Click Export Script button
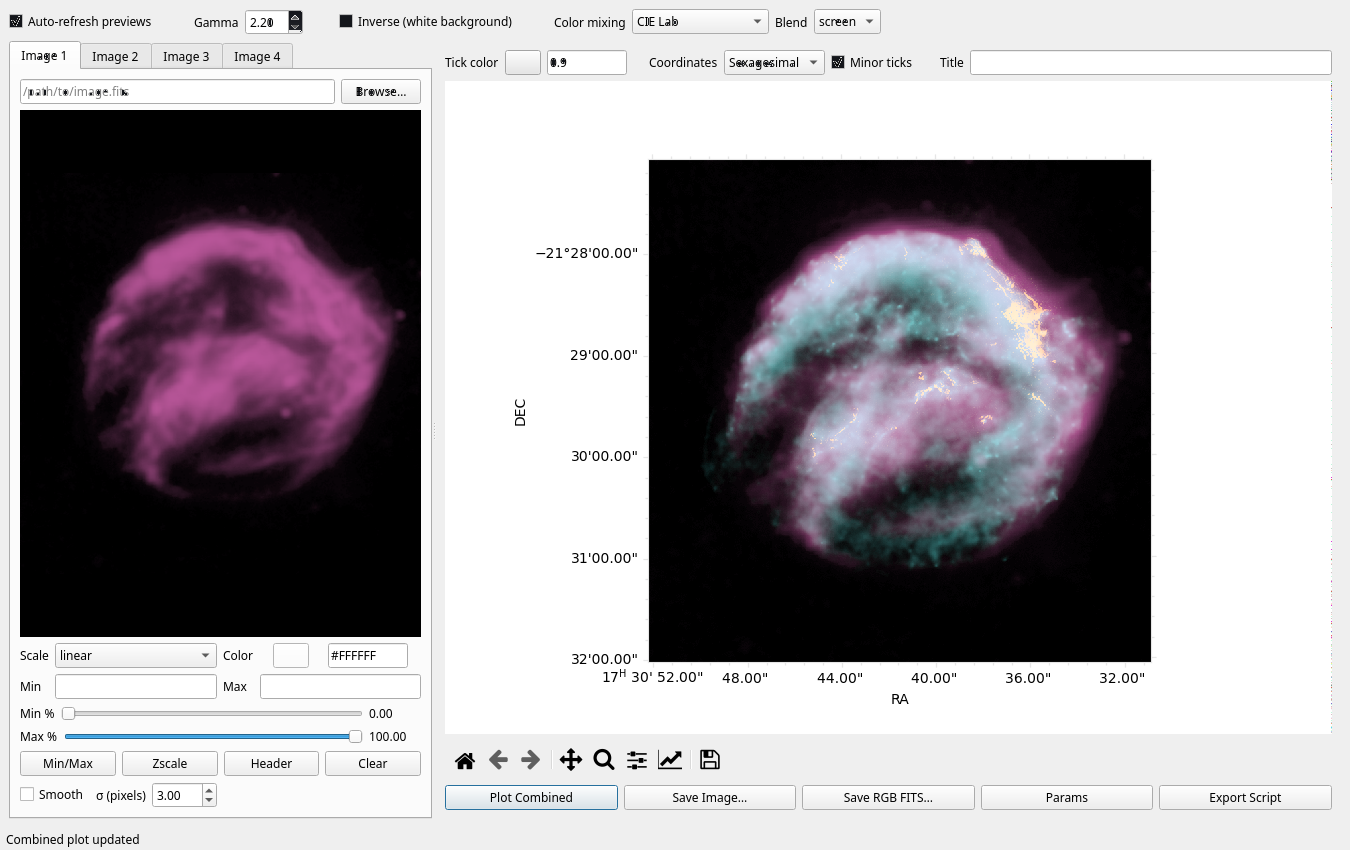1350x850 pixels. (1245, 797)
